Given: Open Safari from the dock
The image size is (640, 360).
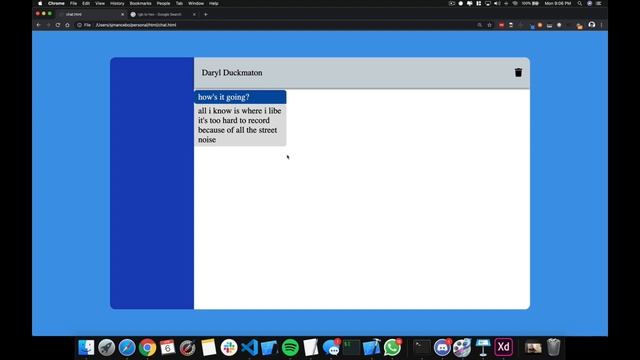Looking at the screenshot, I should pyautogui.click(x=127, y=348).
